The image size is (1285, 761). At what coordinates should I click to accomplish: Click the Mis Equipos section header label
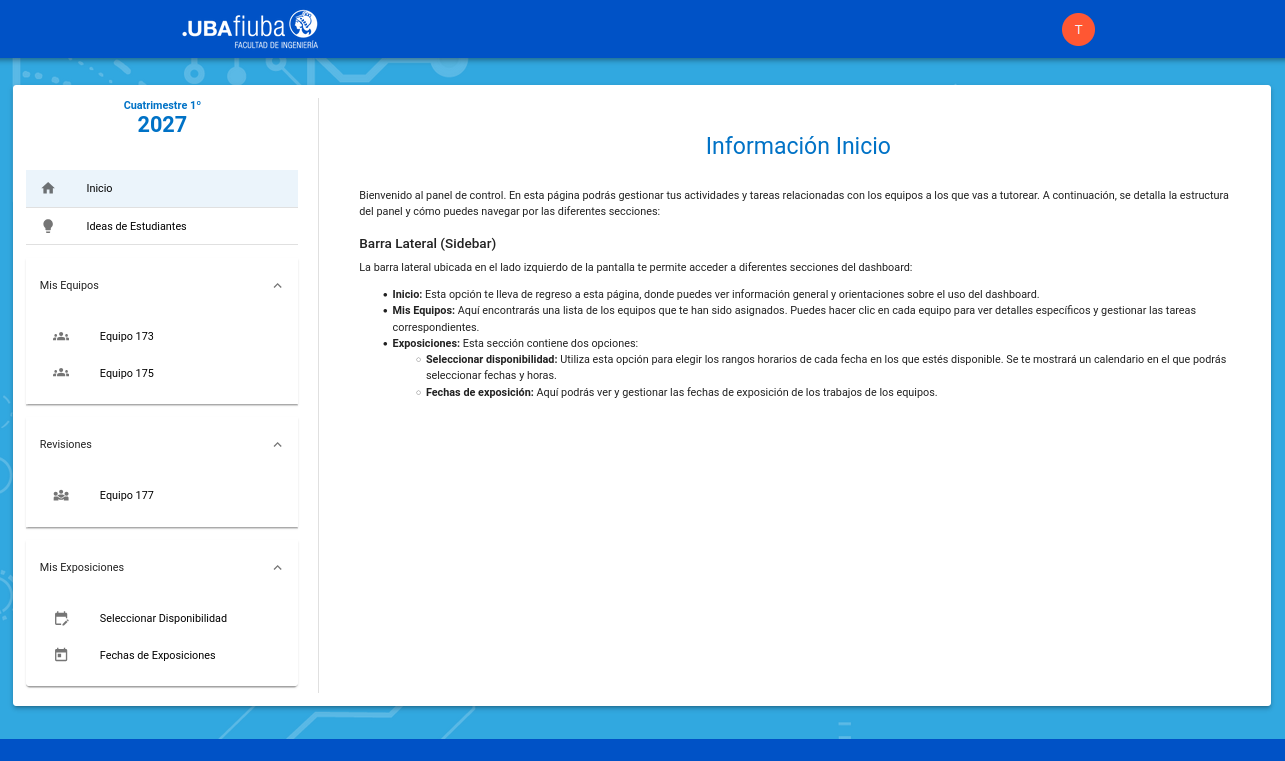click(69, 285)
